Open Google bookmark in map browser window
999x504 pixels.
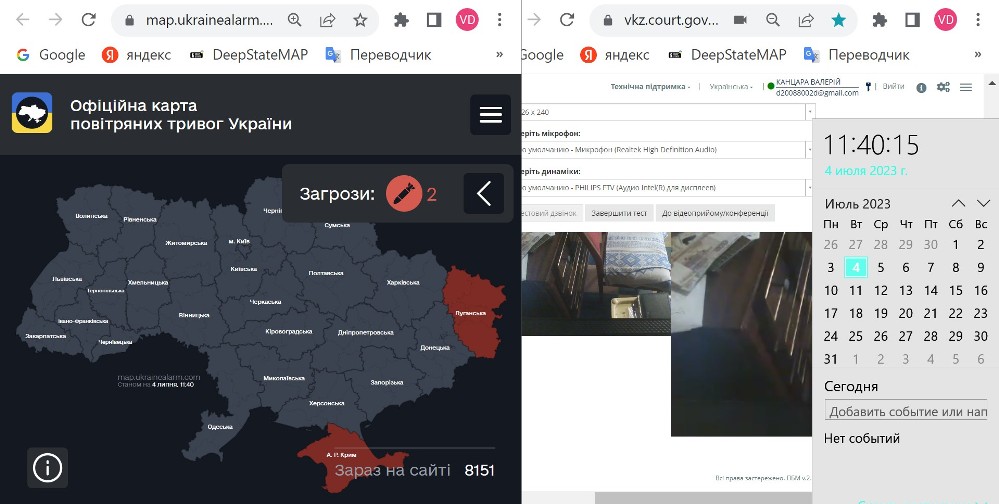pyautogui.click(x=51, y=55)
